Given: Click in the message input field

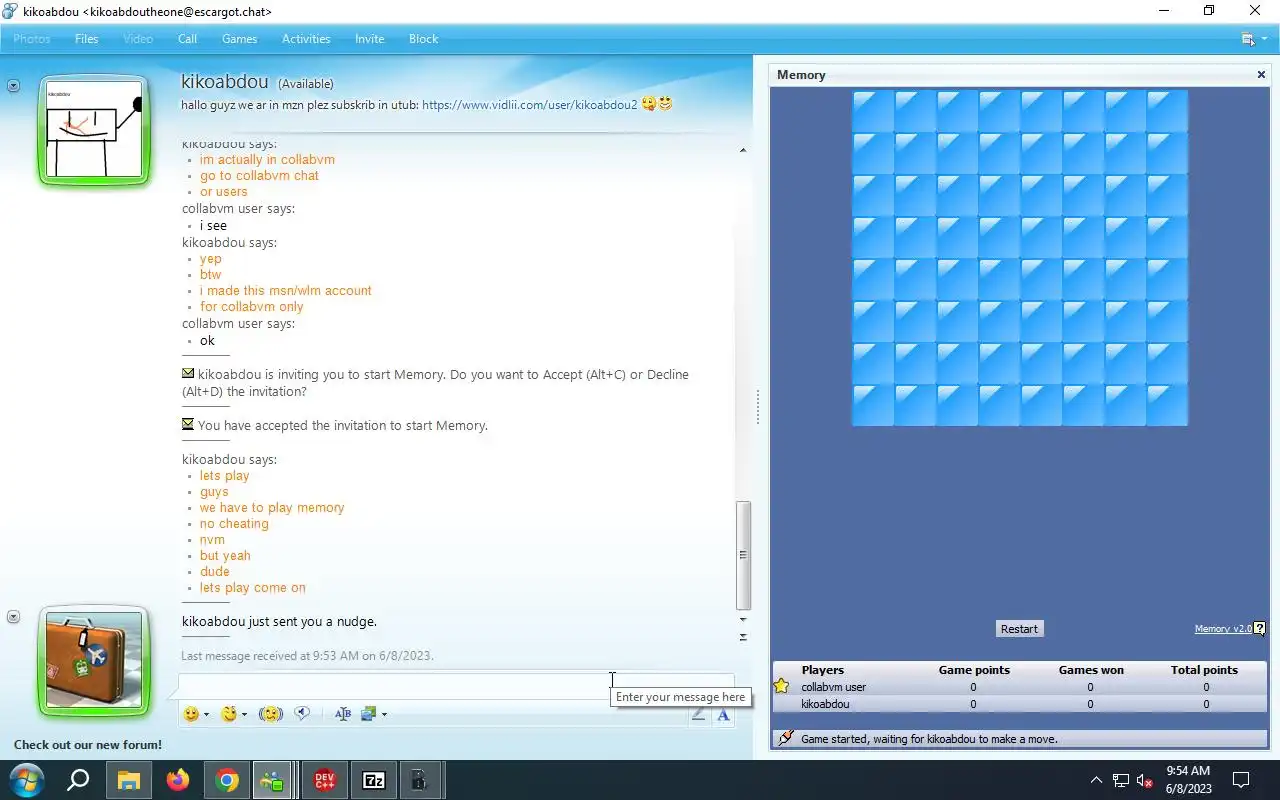Looking at the screenshot, I should (456, 686).
